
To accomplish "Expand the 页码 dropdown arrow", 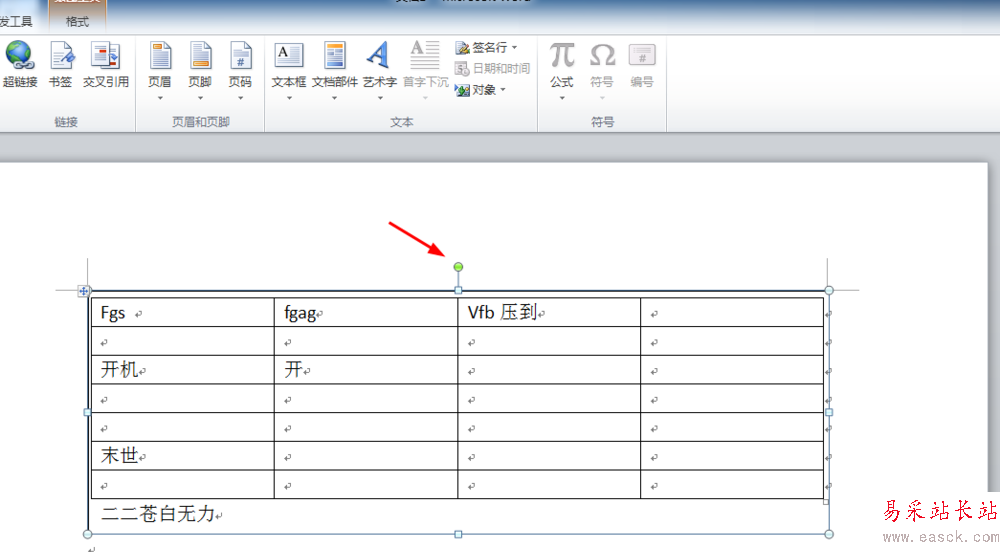I will 240,98.
